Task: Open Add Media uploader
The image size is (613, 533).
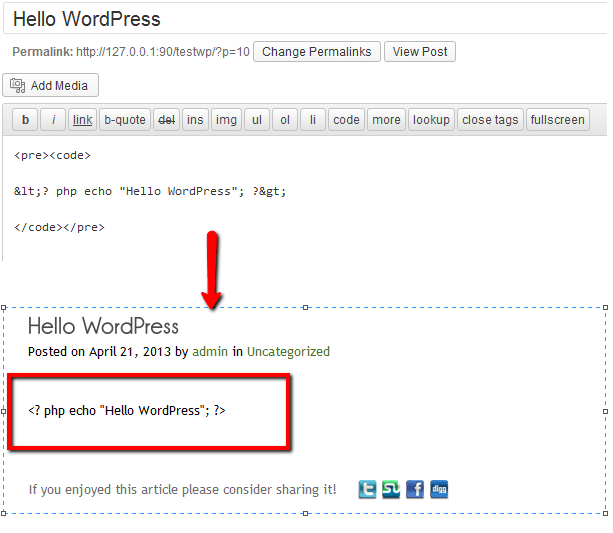Action: 50,85
